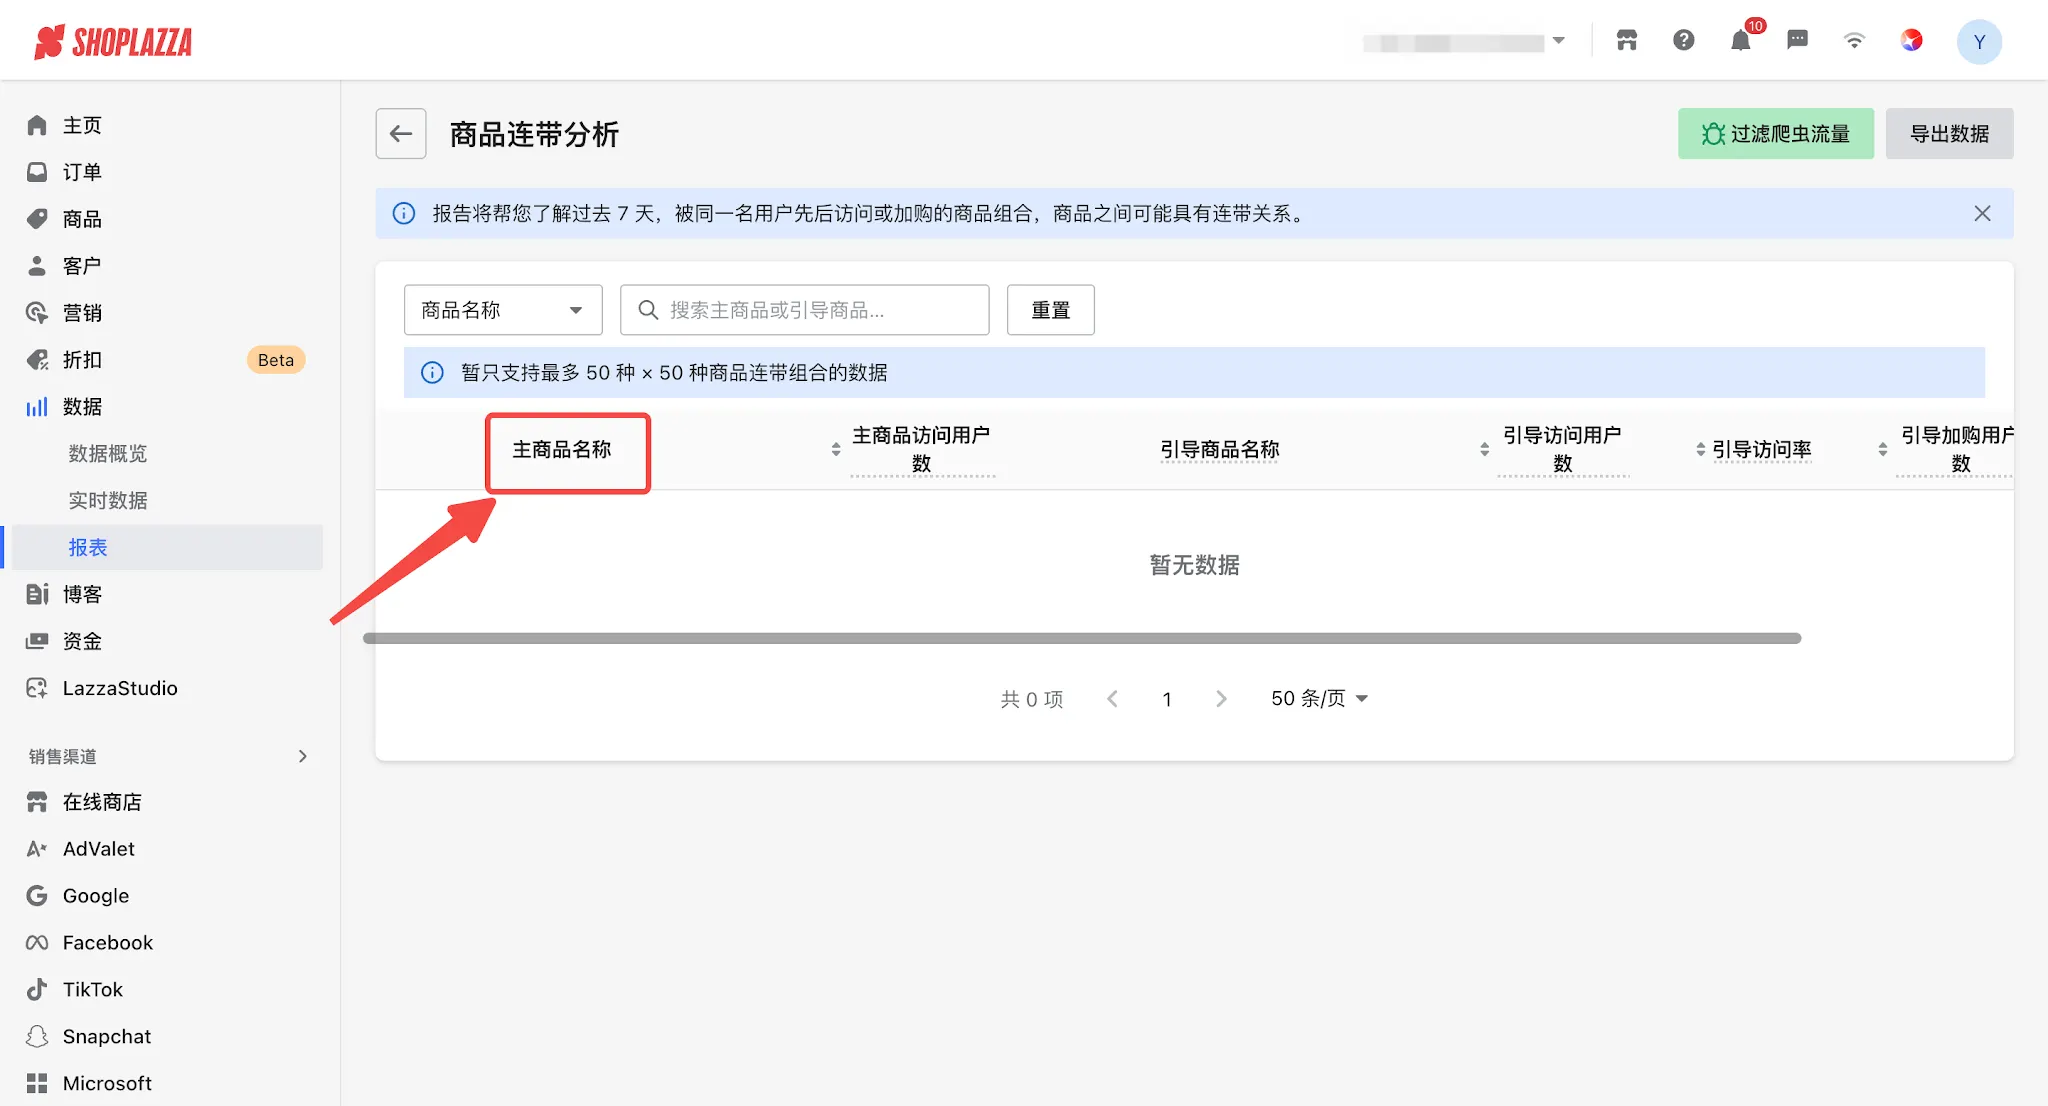
Task: Click the marketing target icon
Action: 37,313
